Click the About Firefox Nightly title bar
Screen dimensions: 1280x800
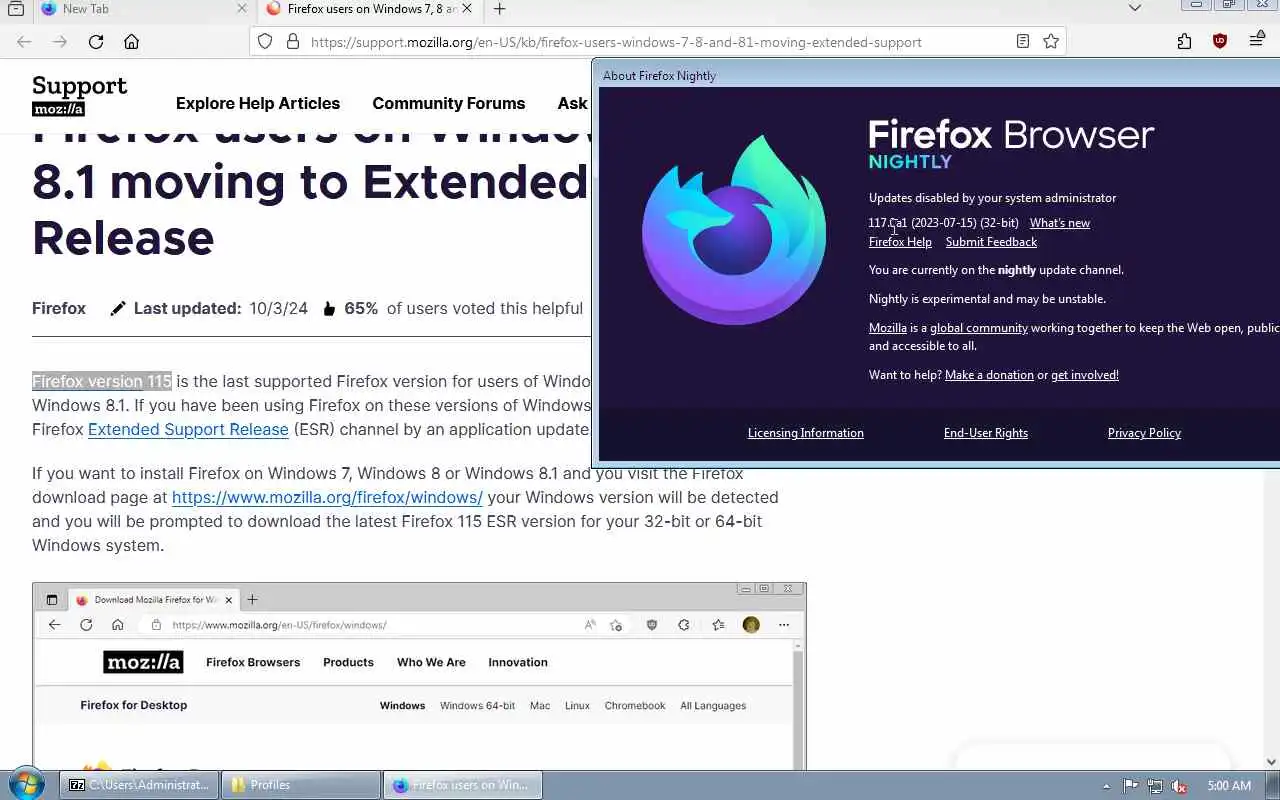[x=935, y=75]
